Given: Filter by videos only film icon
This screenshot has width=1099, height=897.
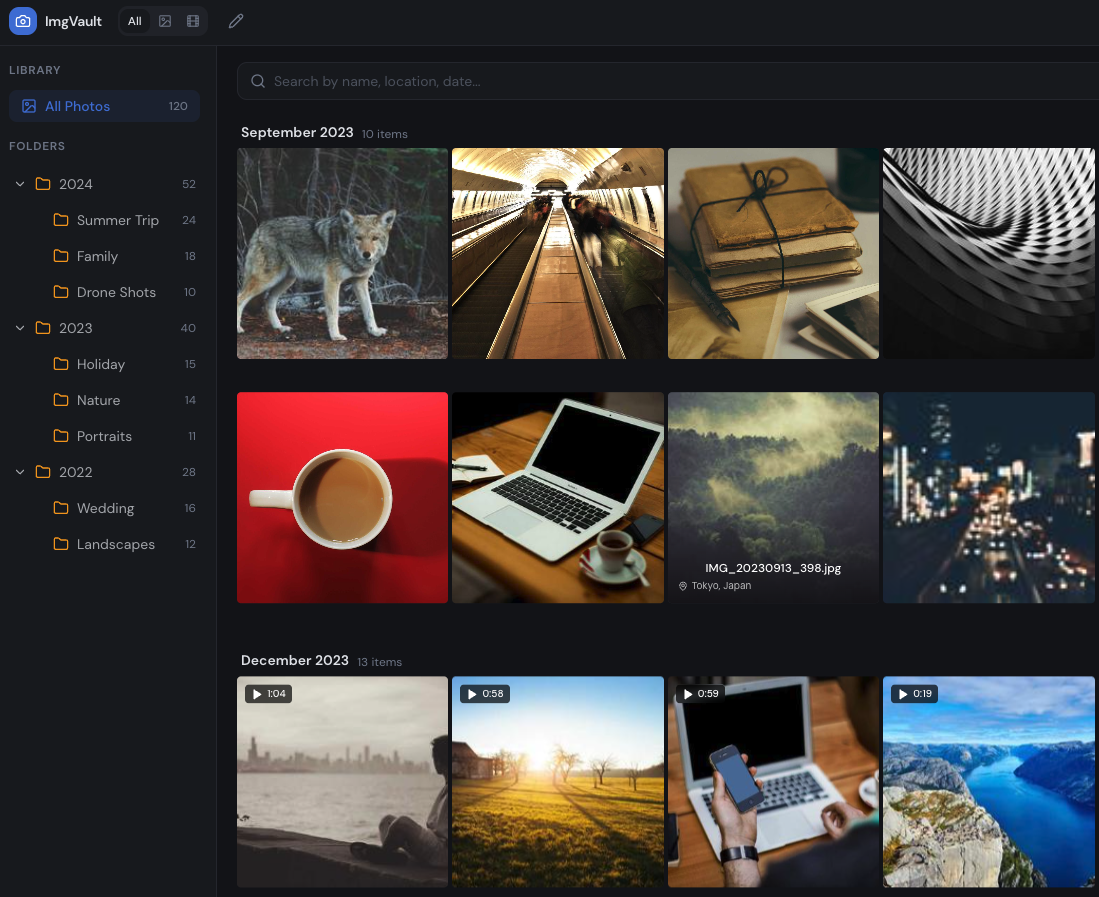Looking at the screenshot, I should [x=193, y=21].
